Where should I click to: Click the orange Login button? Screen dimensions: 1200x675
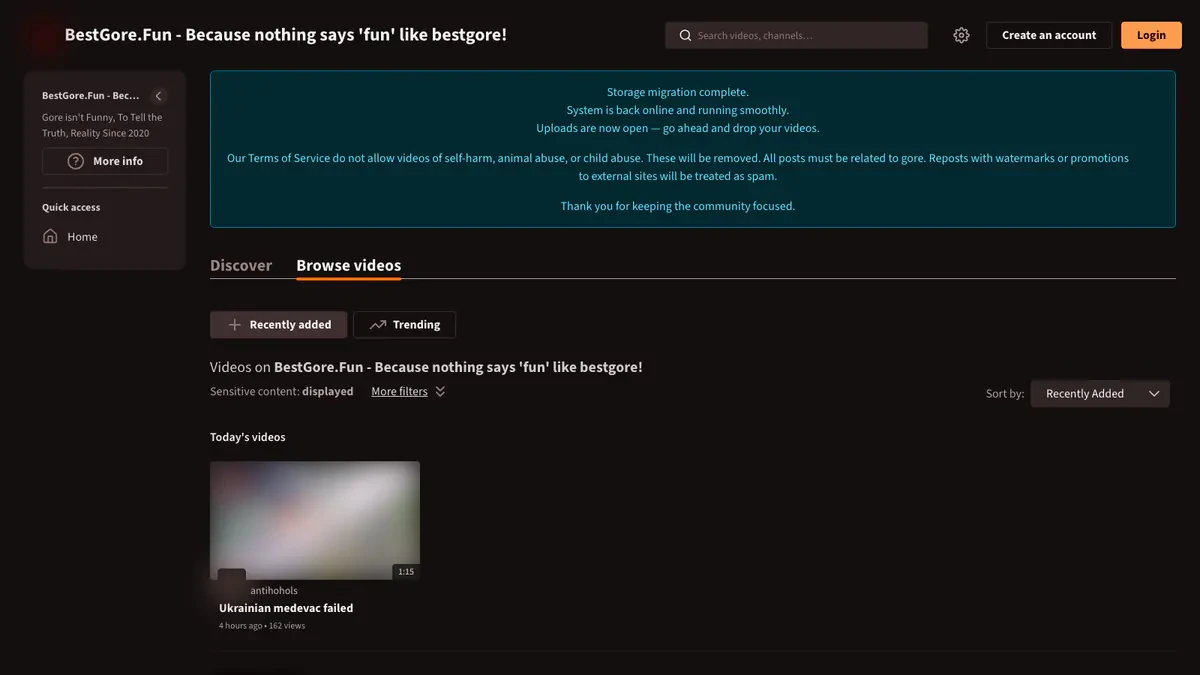tap(1151, 35)
